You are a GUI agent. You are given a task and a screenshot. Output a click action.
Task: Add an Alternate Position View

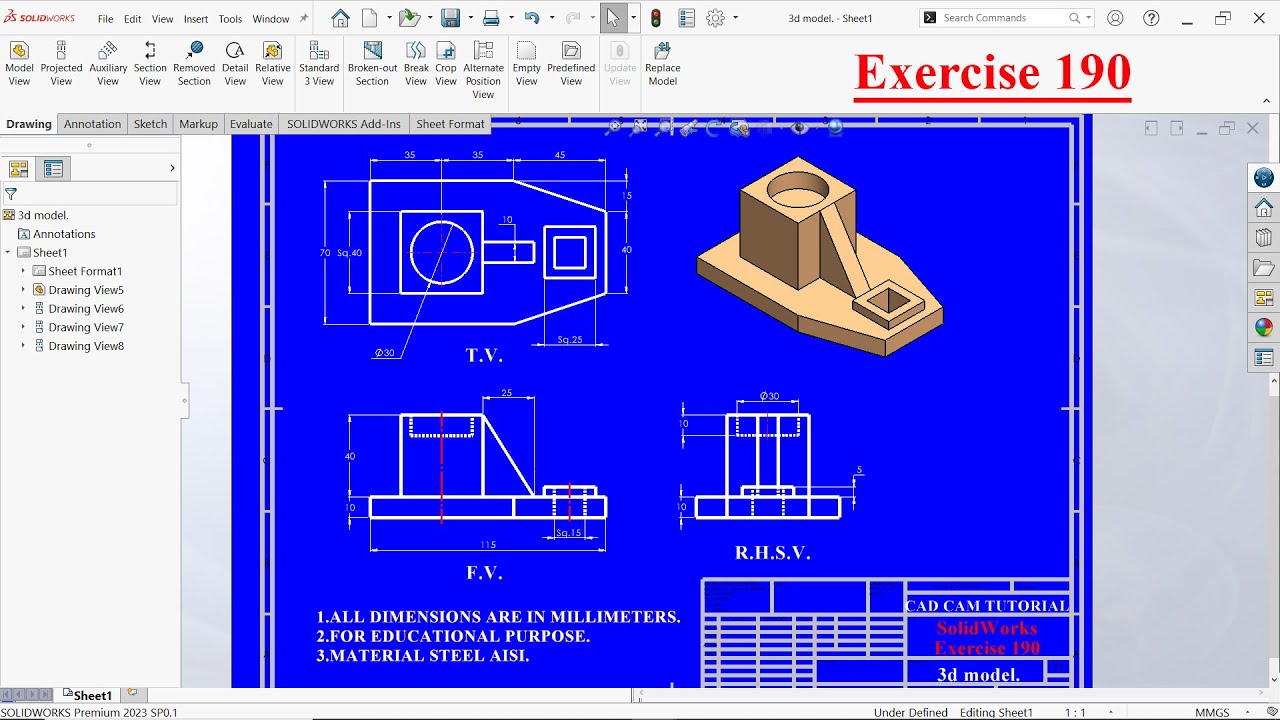coord(483,70)
